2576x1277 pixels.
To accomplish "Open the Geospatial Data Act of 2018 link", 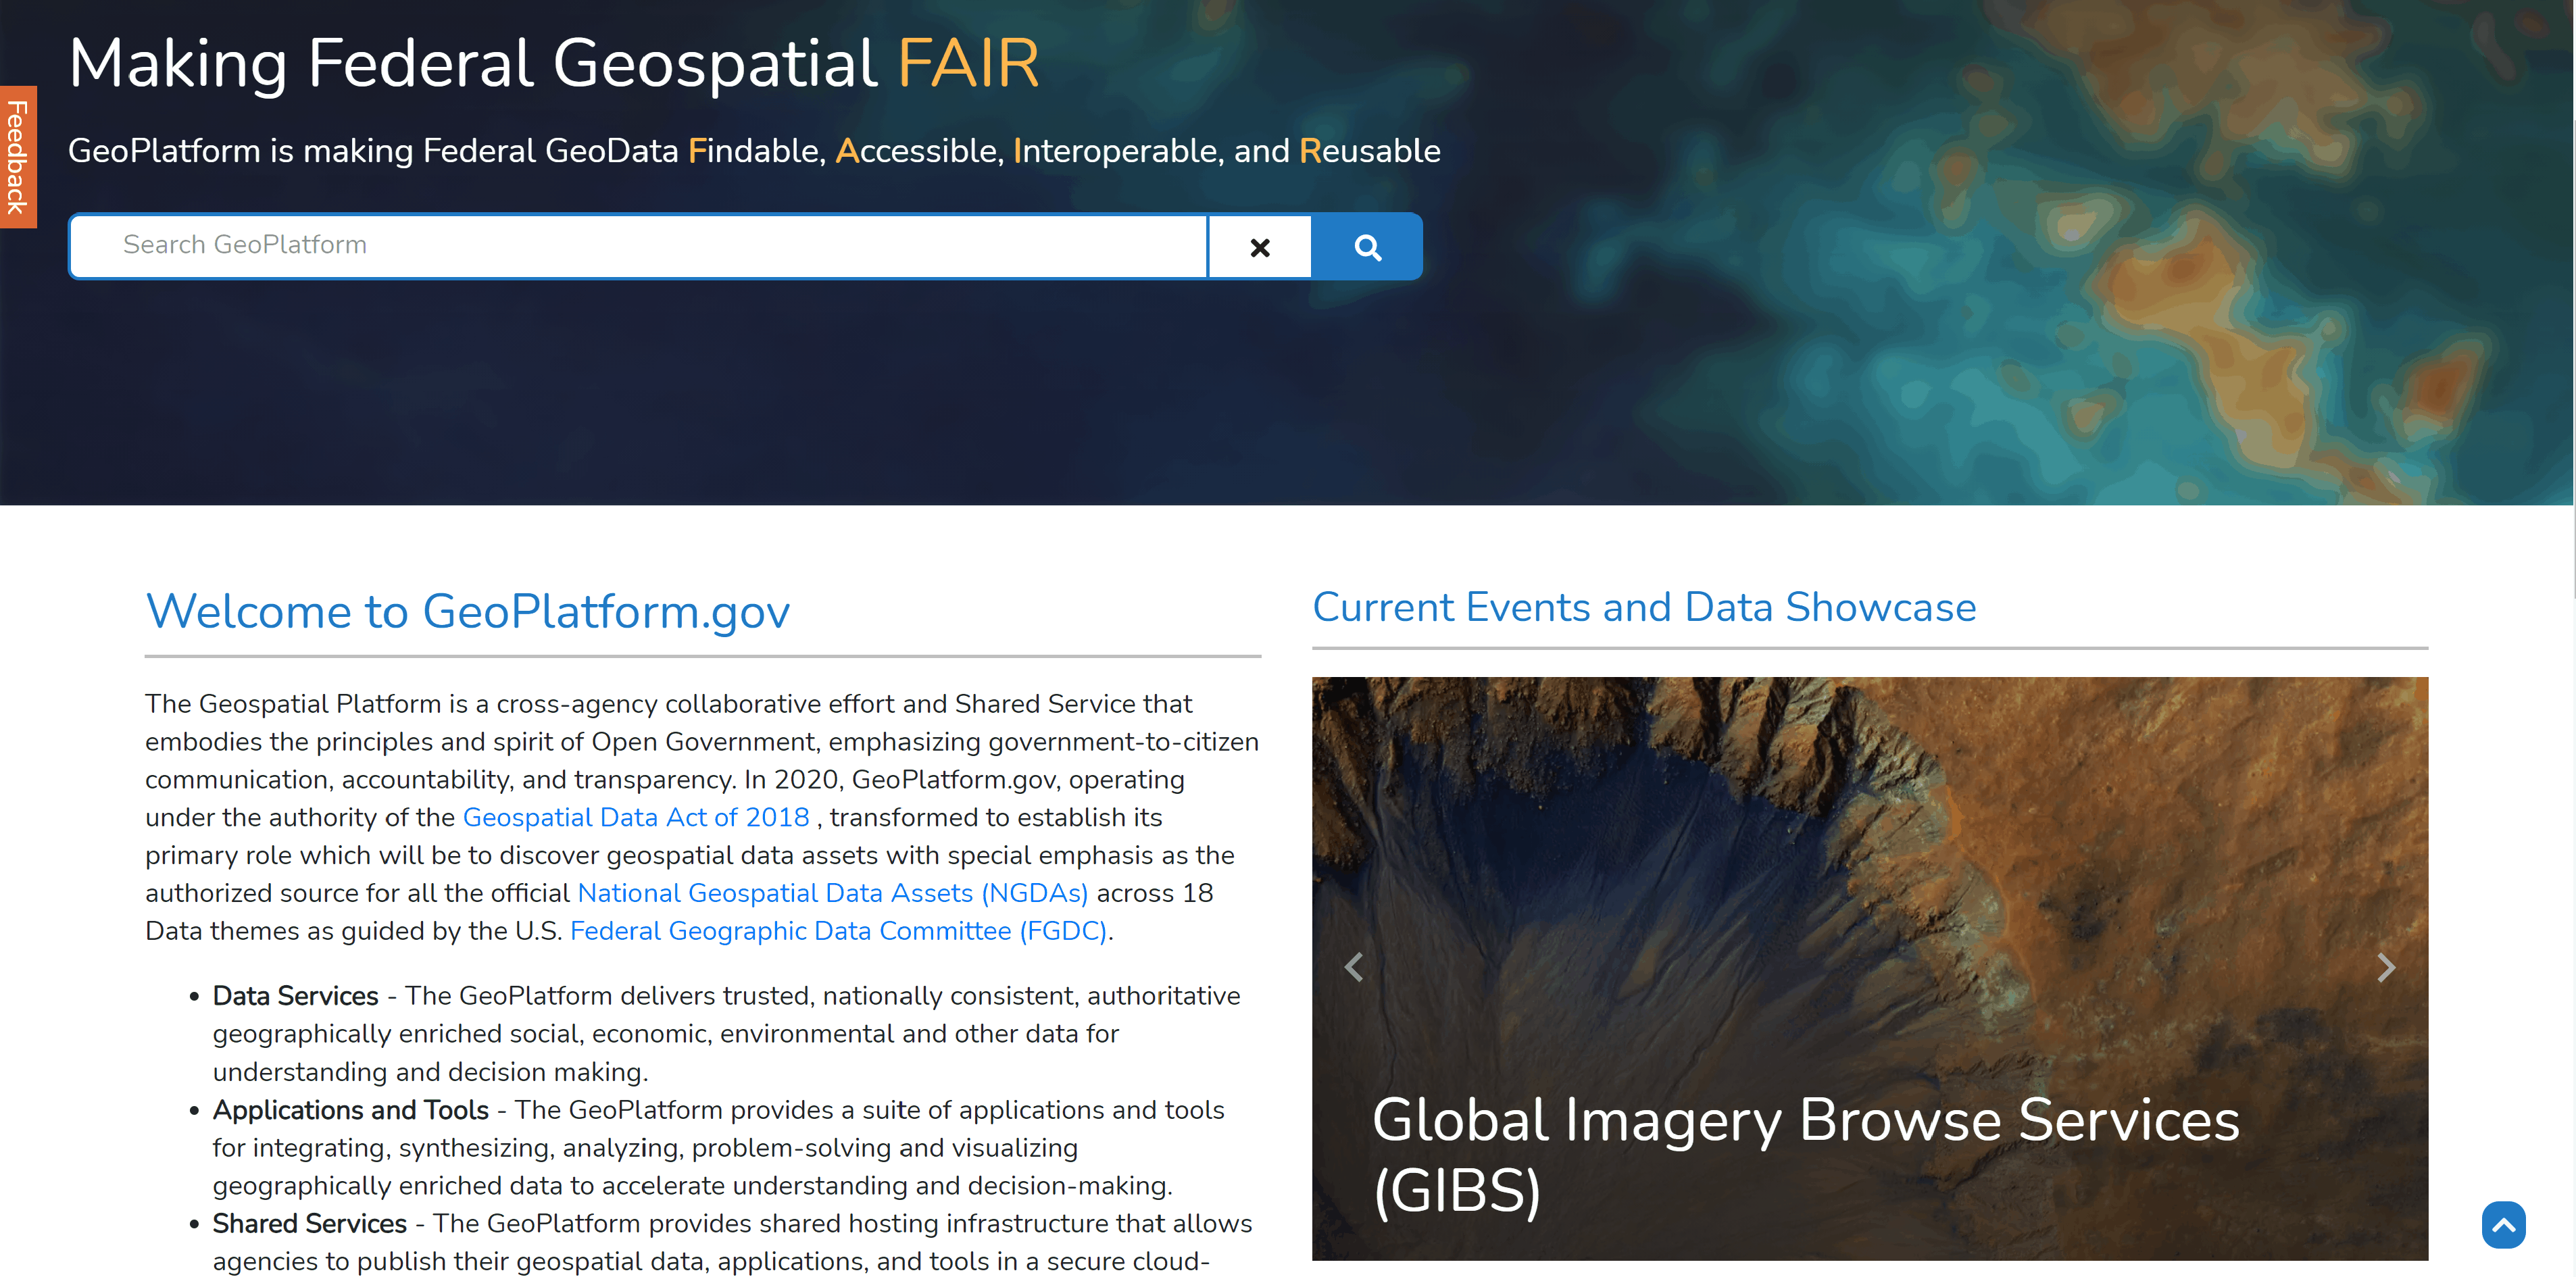I will tap(636, 817).
